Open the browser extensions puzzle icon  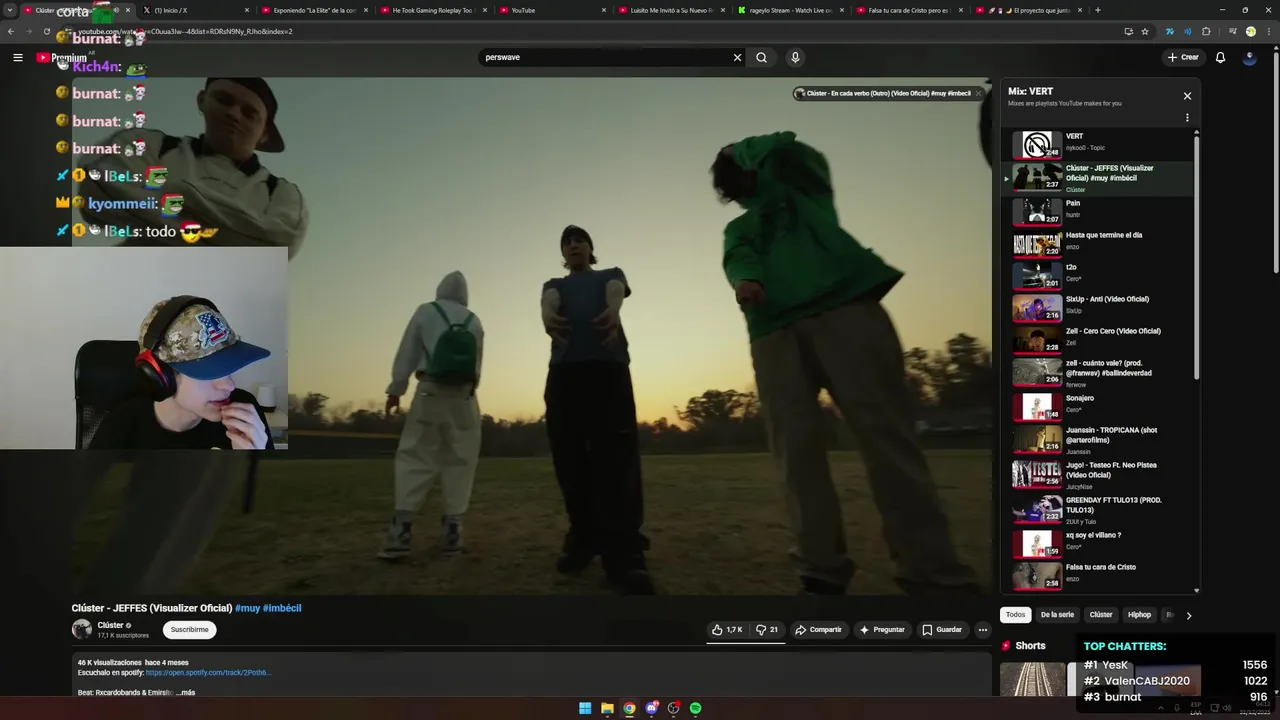pos(1206,31)
